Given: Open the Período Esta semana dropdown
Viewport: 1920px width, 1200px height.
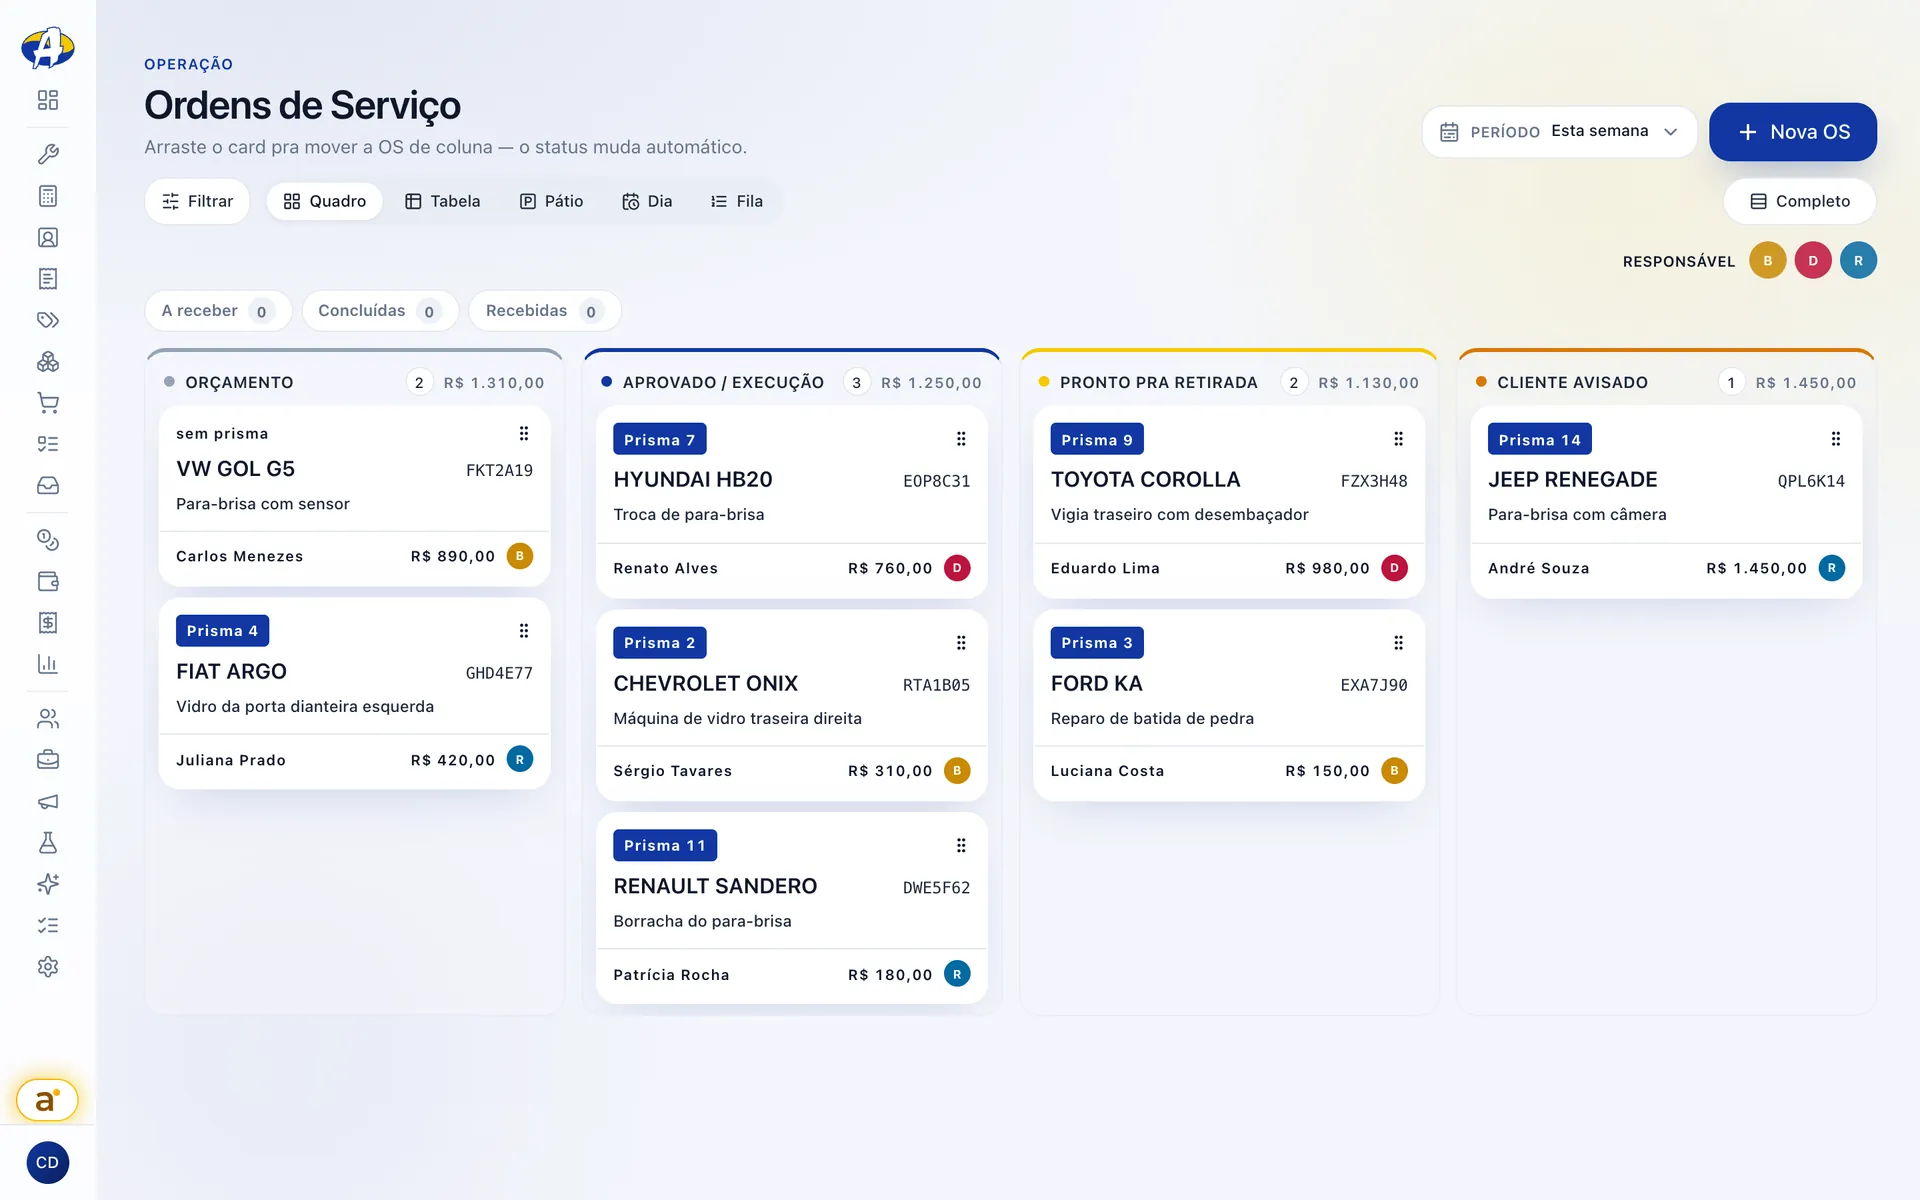Looking at the screenshot, I should (1559, 132).
